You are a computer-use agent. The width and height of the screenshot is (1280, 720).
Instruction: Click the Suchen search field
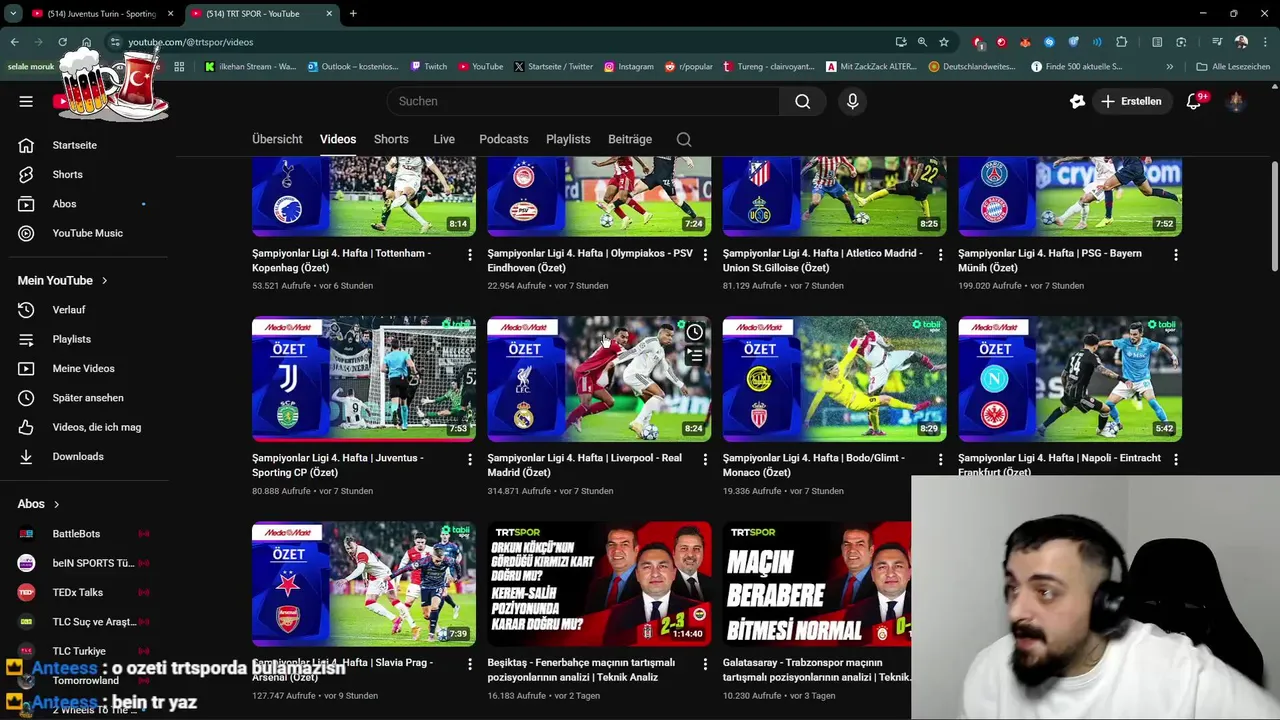tap(583, 101)
